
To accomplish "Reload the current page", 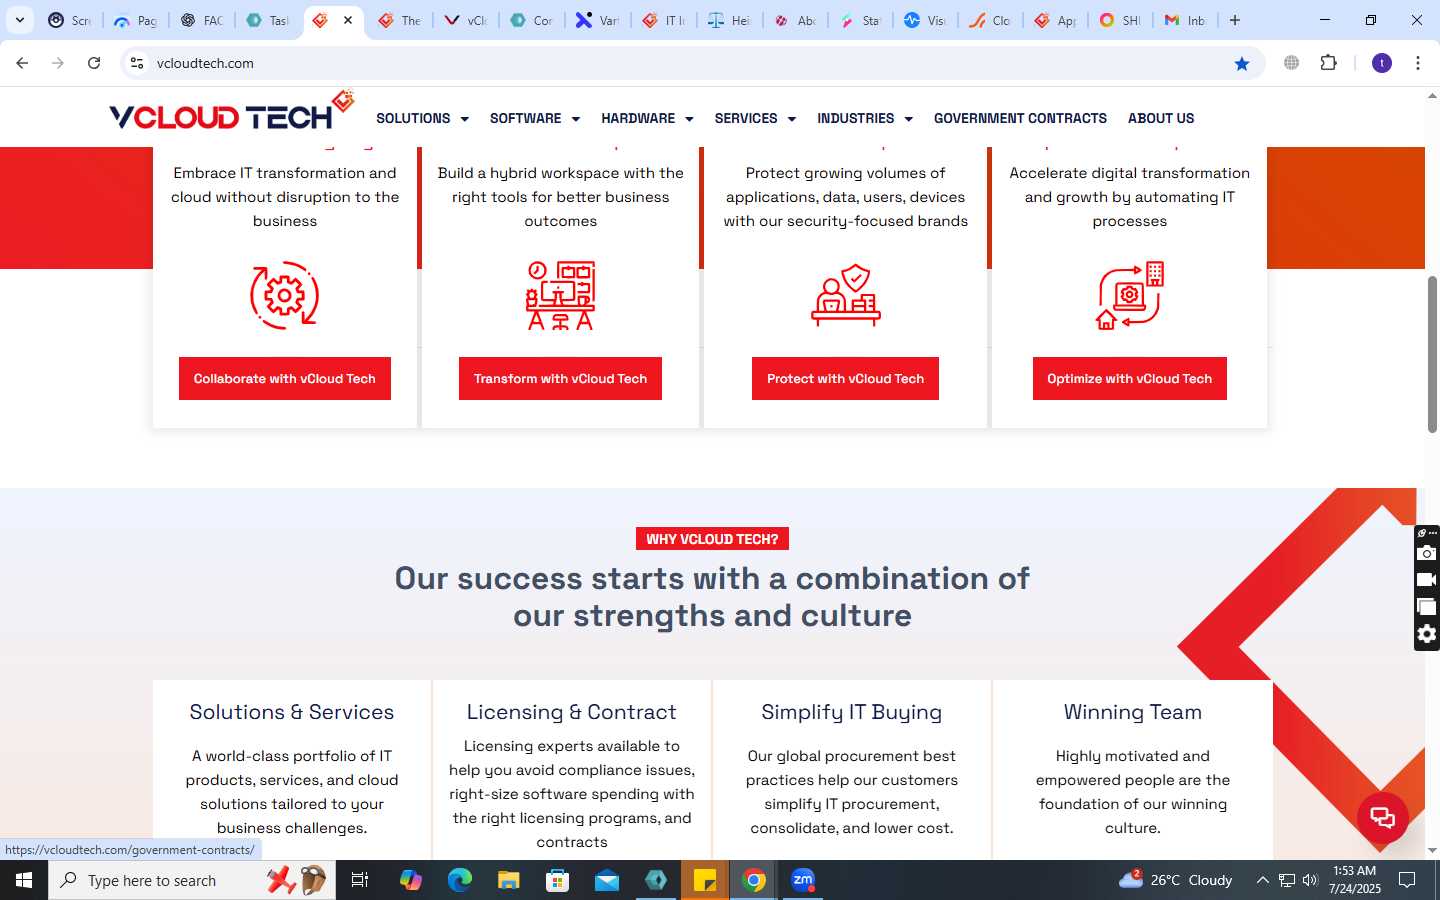I will tap(94, 63).
